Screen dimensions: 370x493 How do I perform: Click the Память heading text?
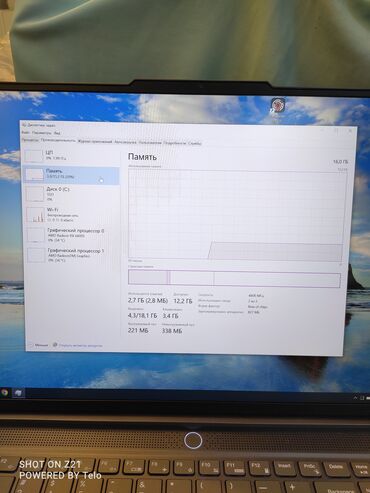point(142,157)
